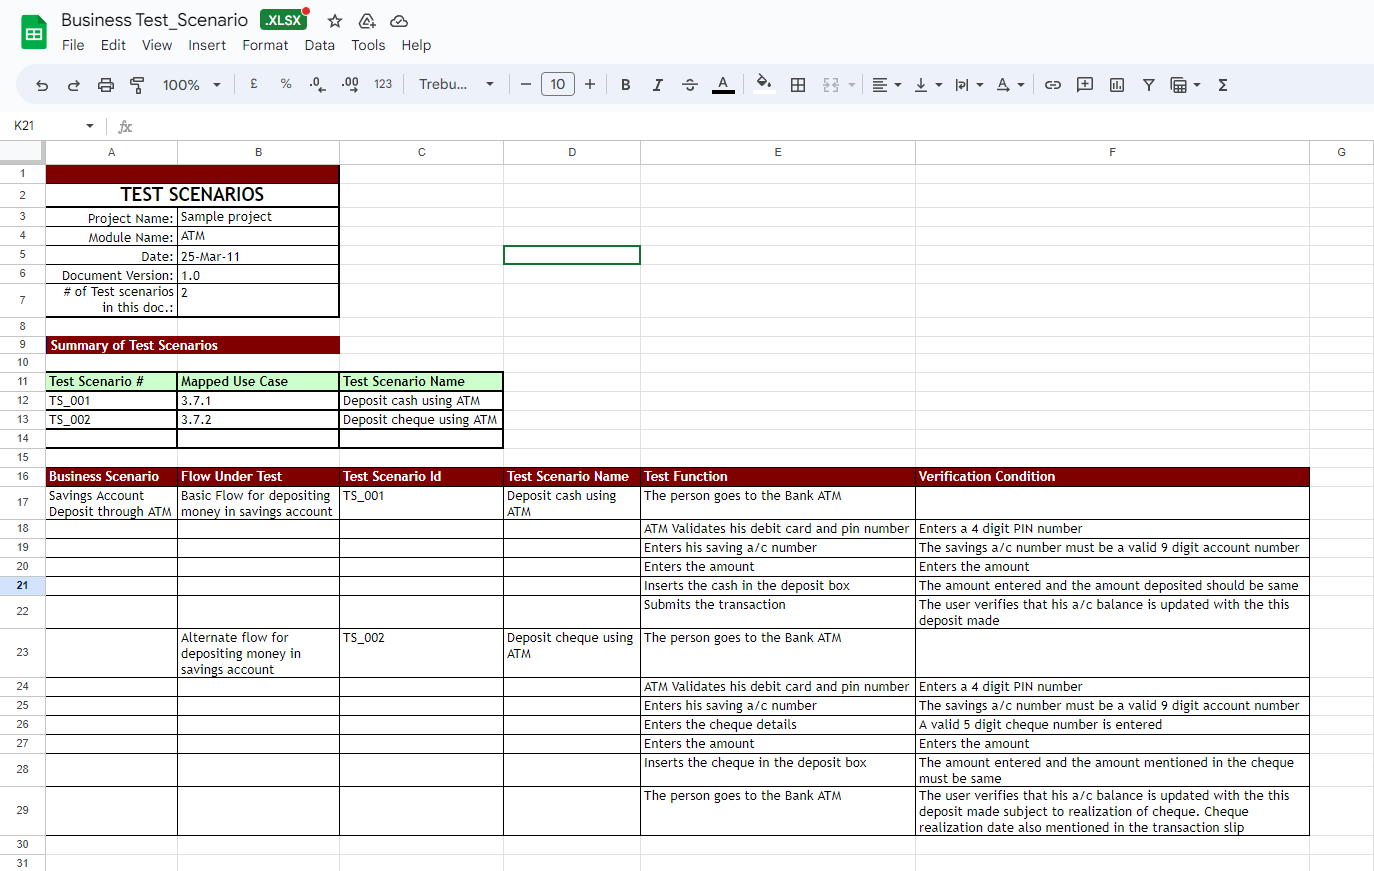Select the 'Summary of Test Scenarios' cell

tap(192, 345)
